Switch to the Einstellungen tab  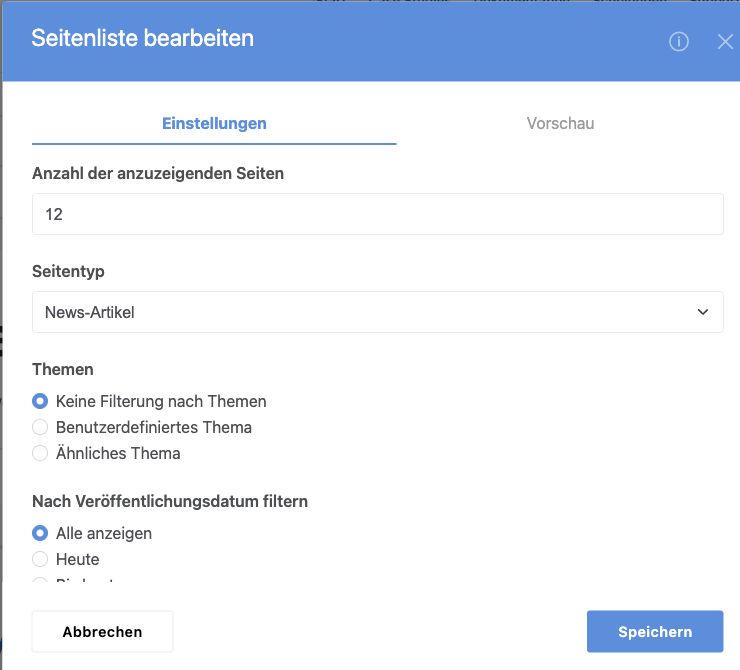point(214,124)
